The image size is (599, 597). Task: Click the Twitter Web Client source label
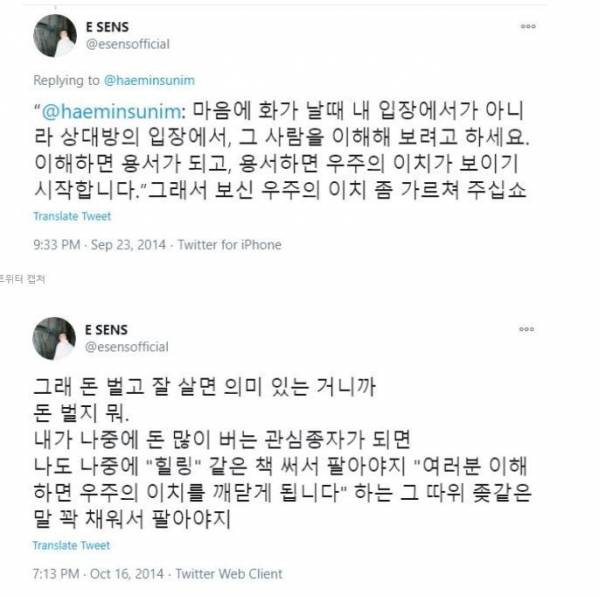229,574
